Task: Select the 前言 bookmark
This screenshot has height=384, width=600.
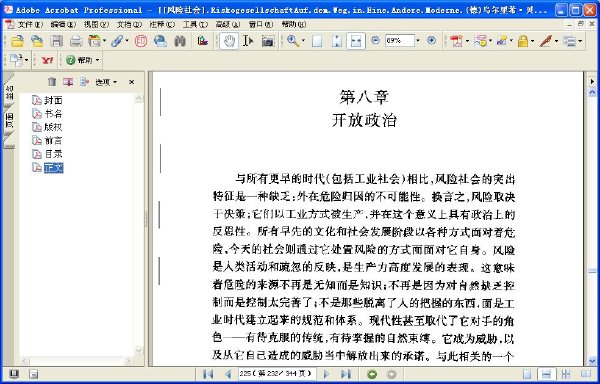Action: pyautogui.click(x=53, y=140)
